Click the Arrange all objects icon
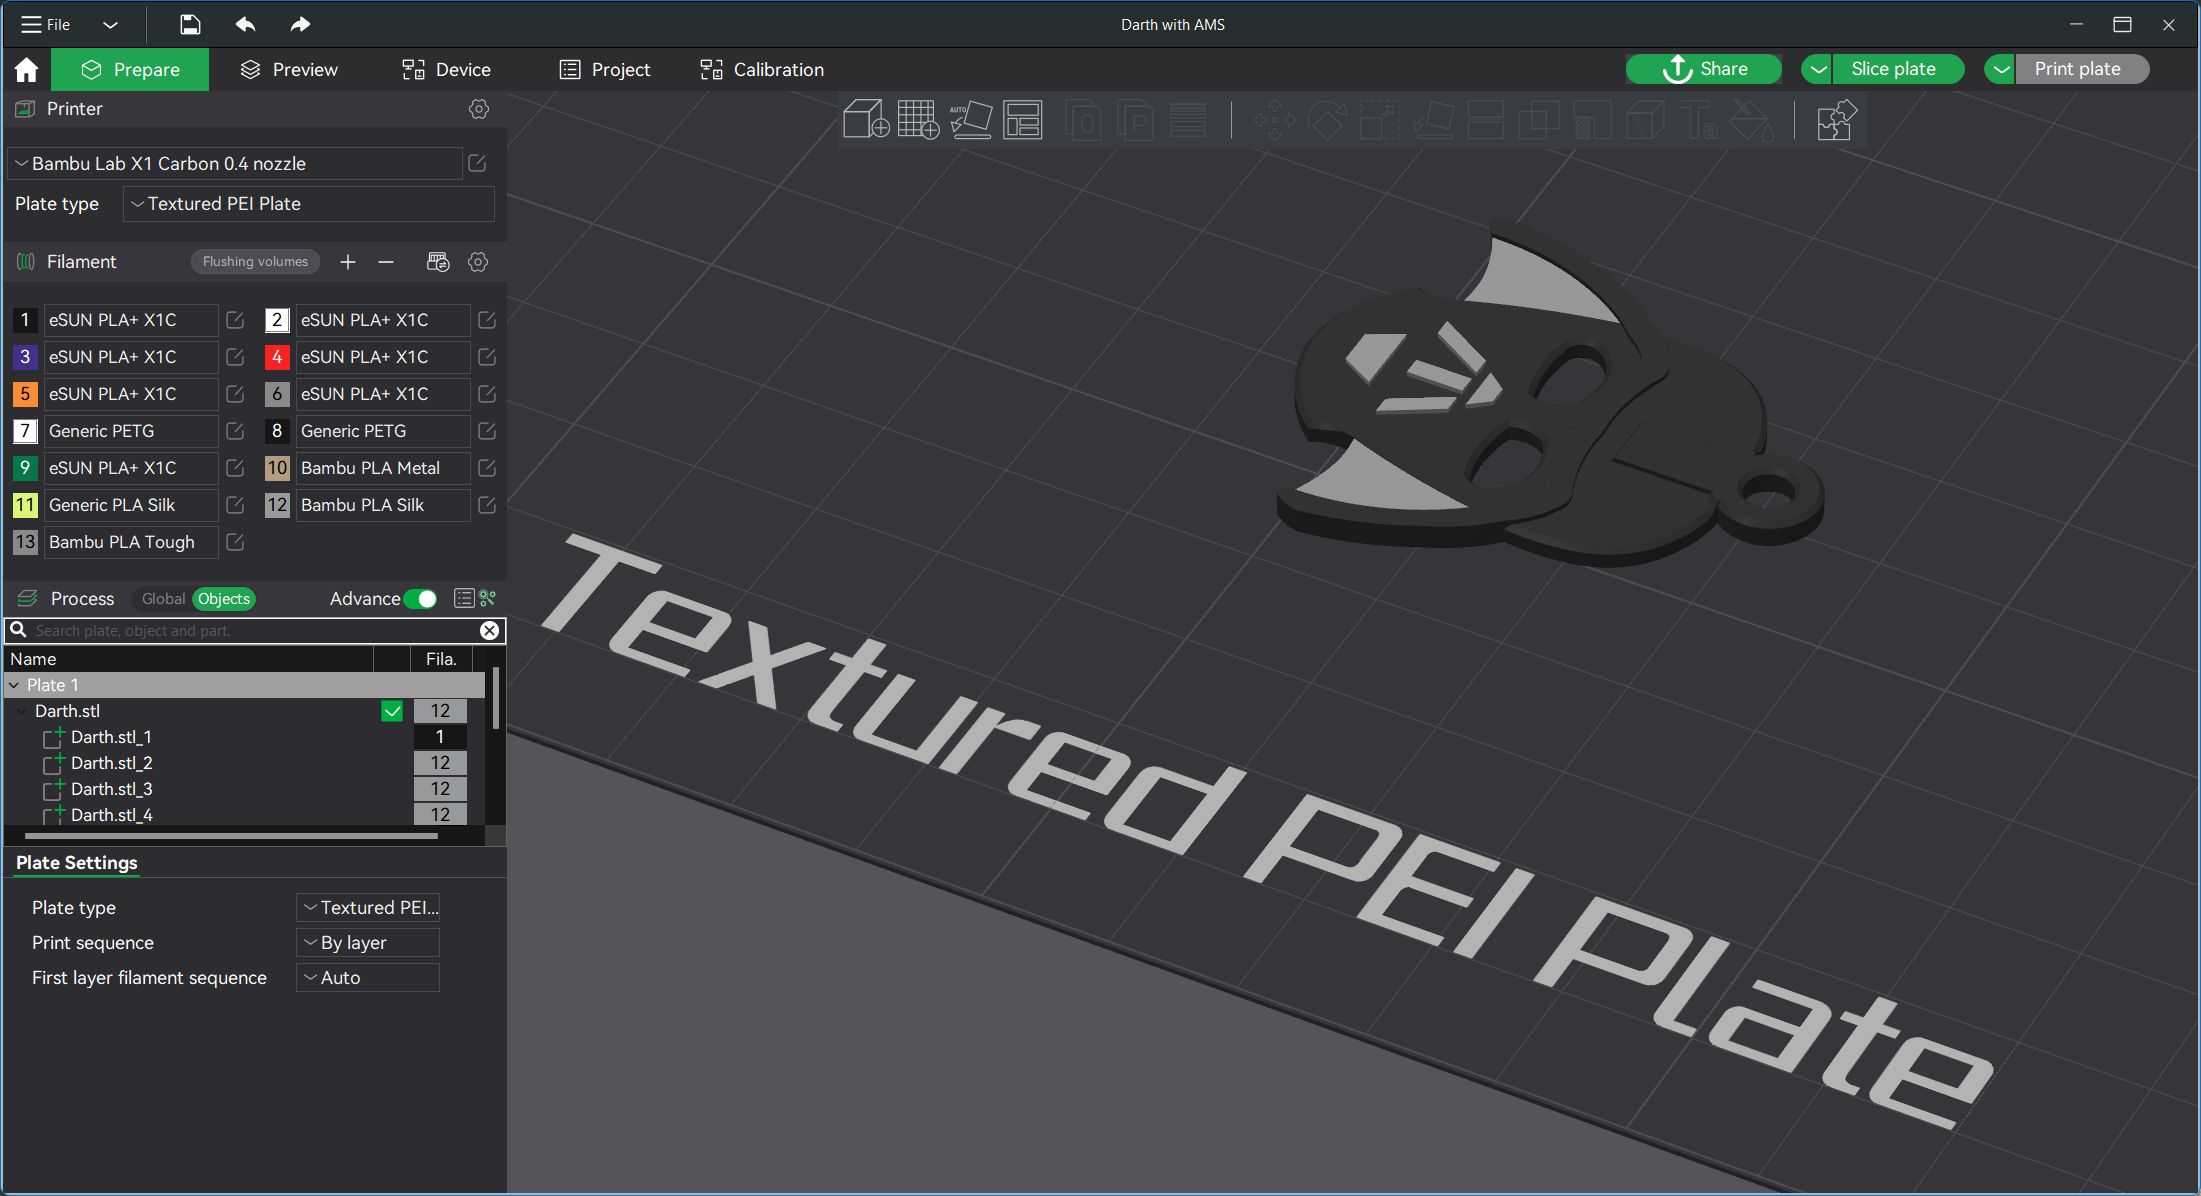The image size is (2201, 1196). click(x=1022, y=120)
